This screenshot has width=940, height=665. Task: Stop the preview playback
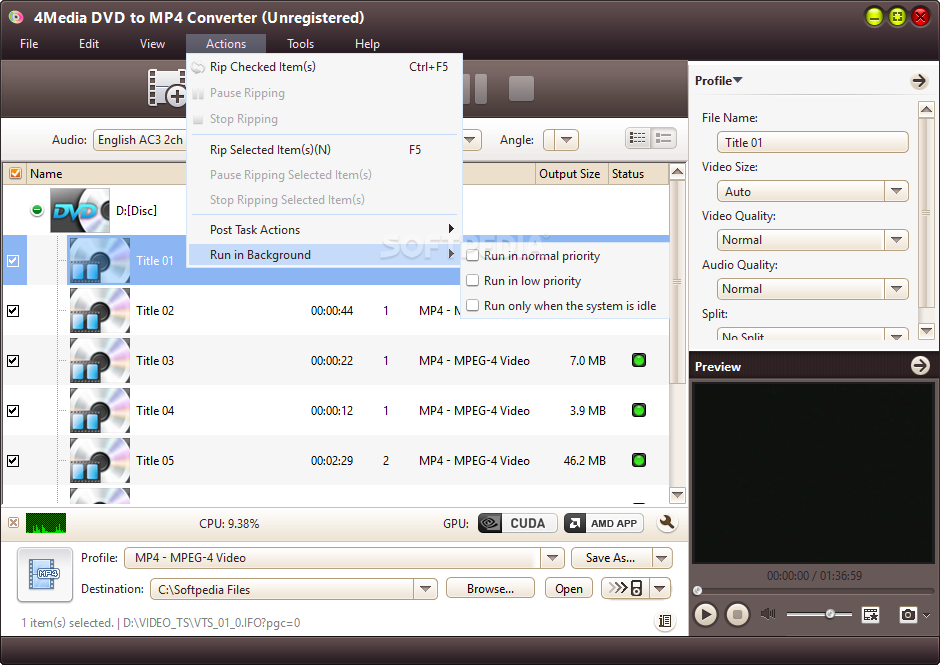tap(737, 615)
